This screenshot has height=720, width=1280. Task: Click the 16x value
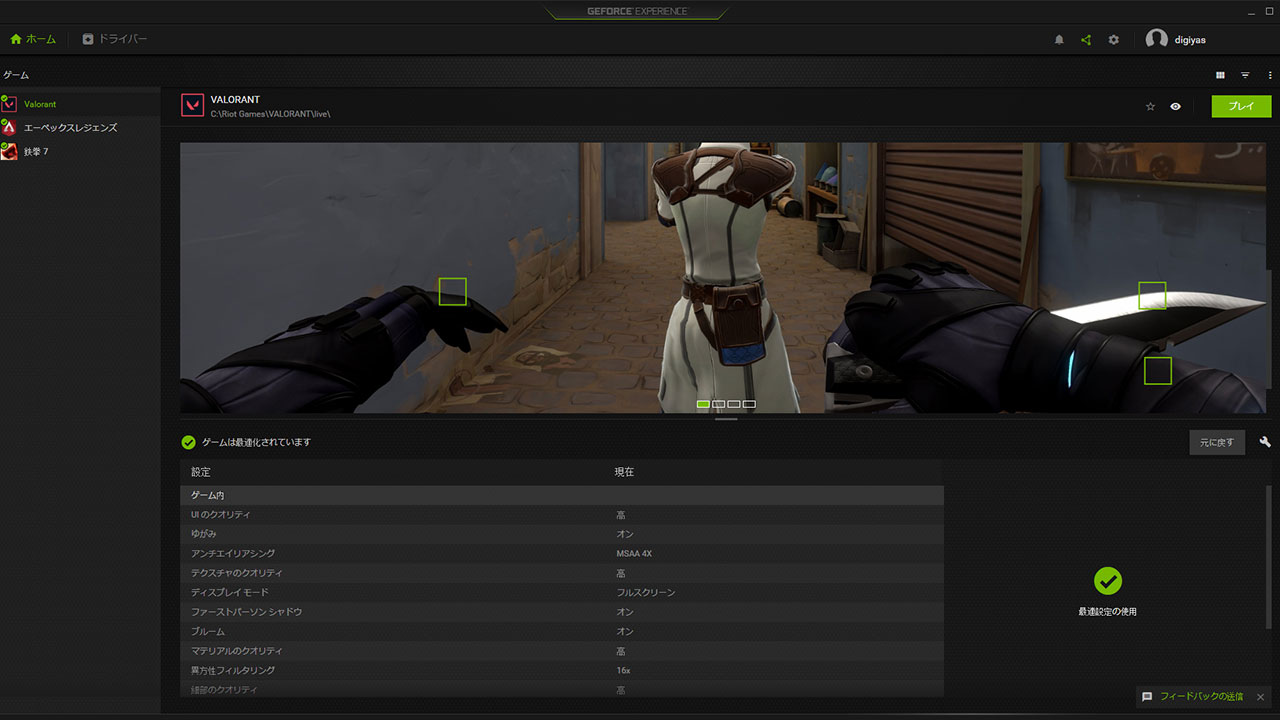point(623,671)
